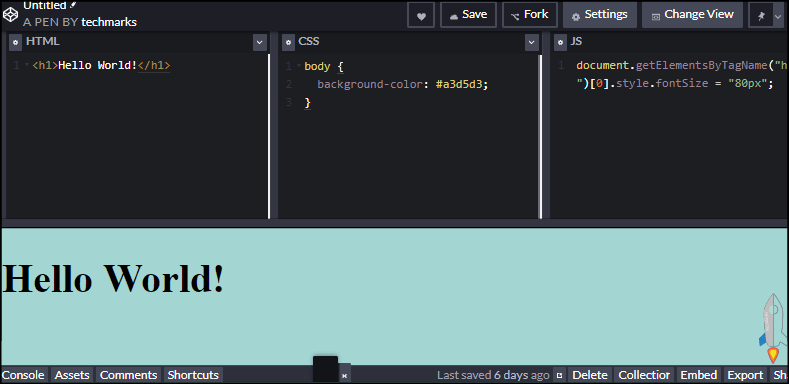789x384 pixels.
Task: Delete this pen
Action: point(590,375)
